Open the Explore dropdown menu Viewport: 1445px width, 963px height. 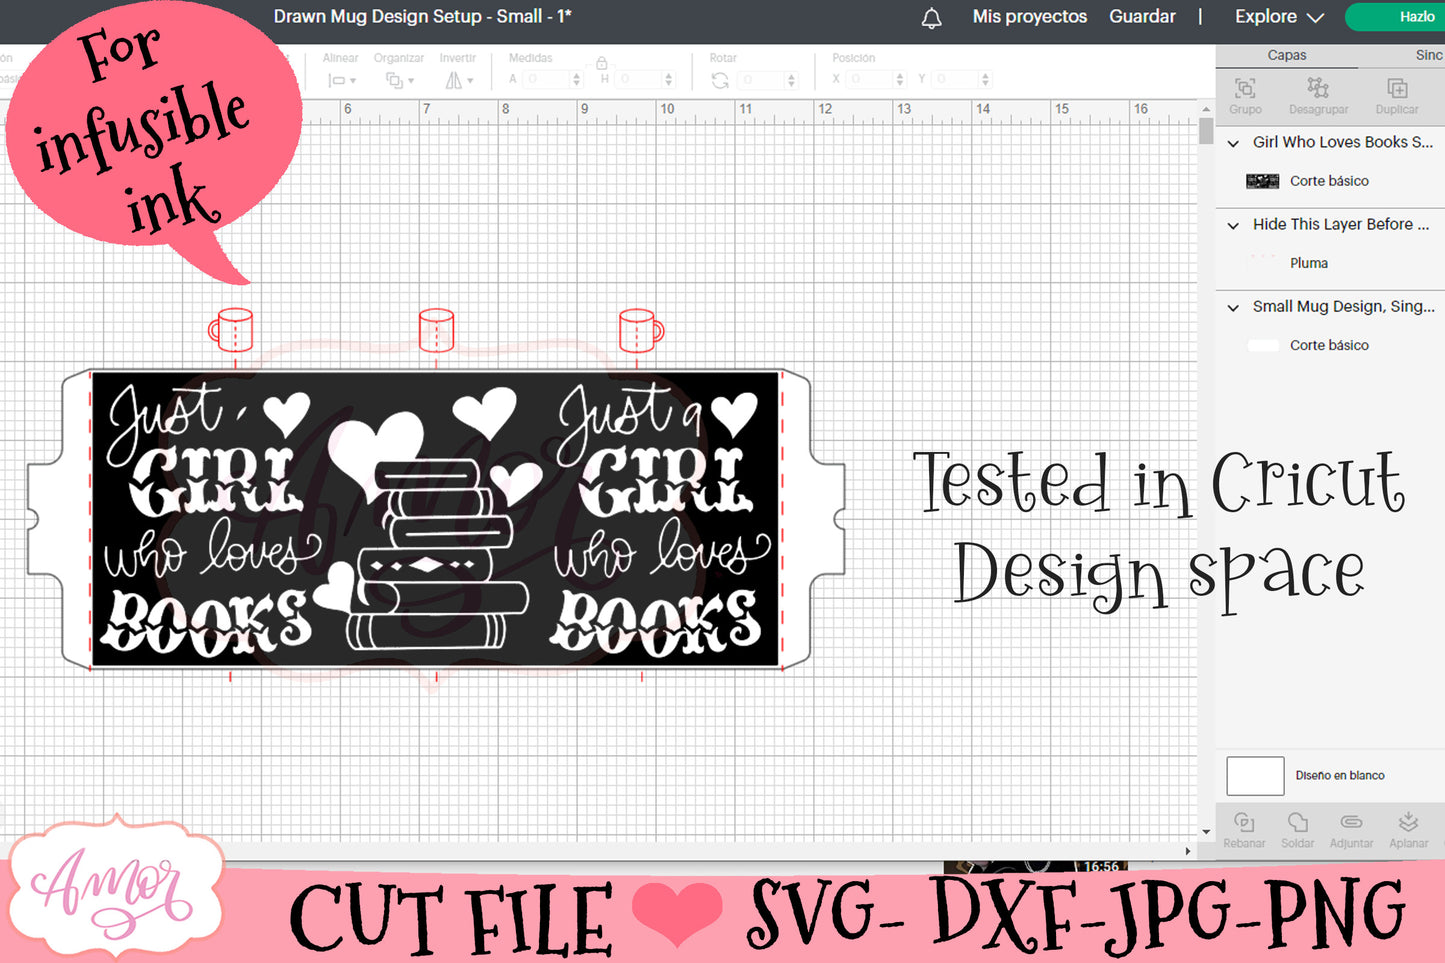[x=1279, y=17]
